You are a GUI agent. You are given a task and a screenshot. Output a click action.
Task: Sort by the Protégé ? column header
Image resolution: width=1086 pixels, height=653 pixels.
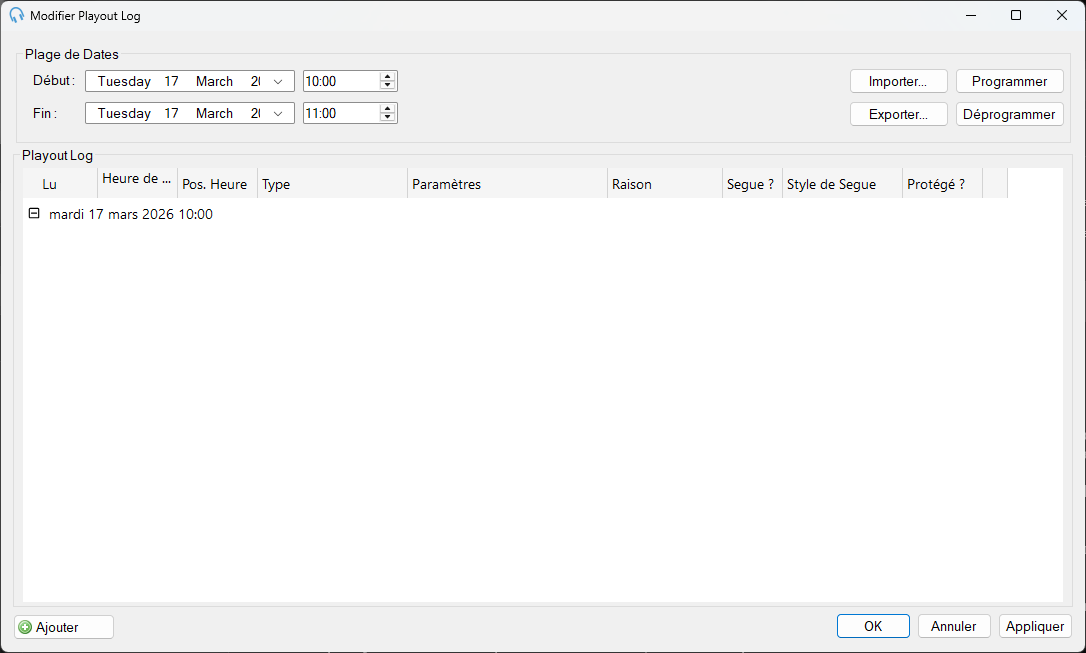pyautogui.click(x=942, y=184)
